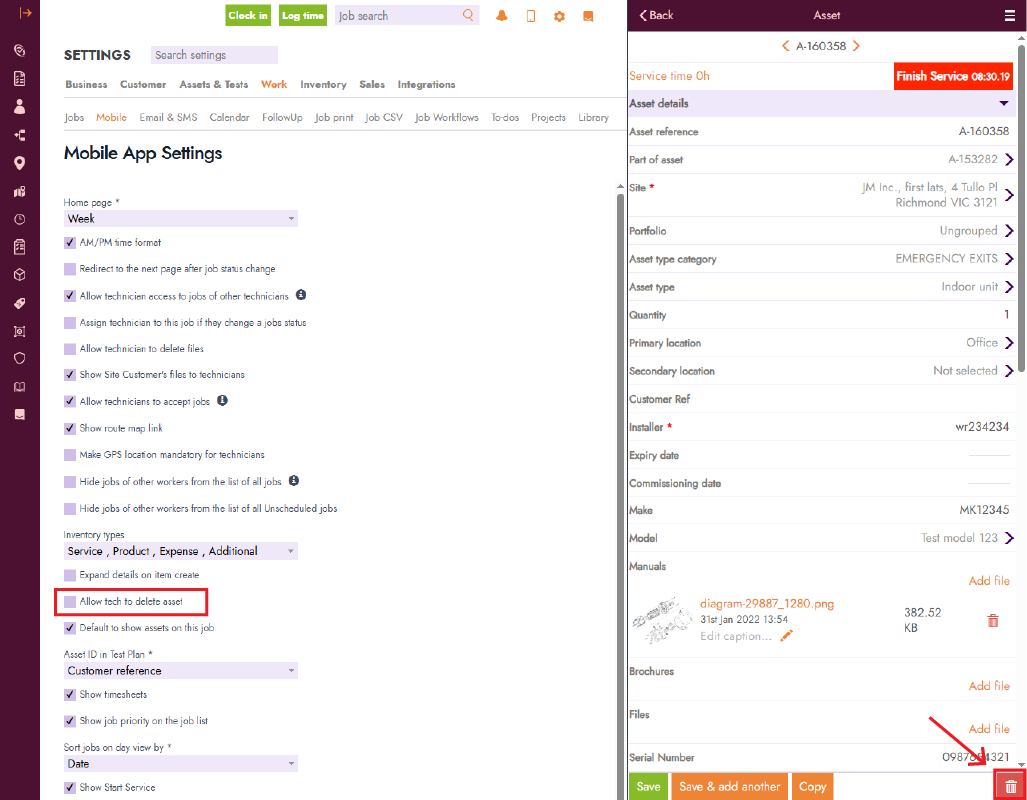Open Part of asset A-153282 chevron
1027x800 pixels.
(x=1009, y=159)
